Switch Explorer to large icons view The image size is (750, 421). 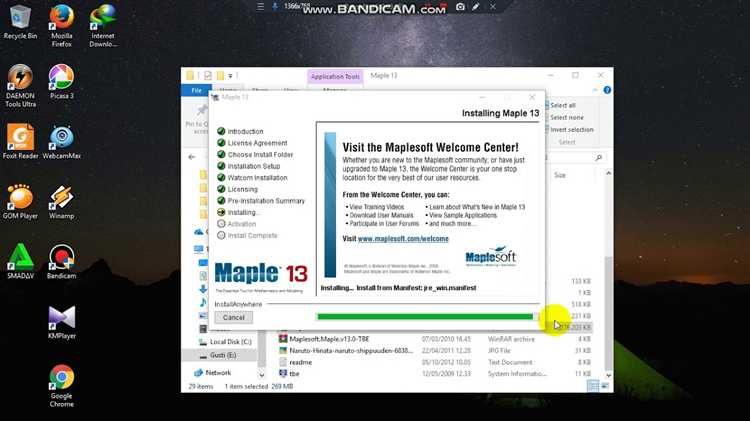(x=605, y=386)
